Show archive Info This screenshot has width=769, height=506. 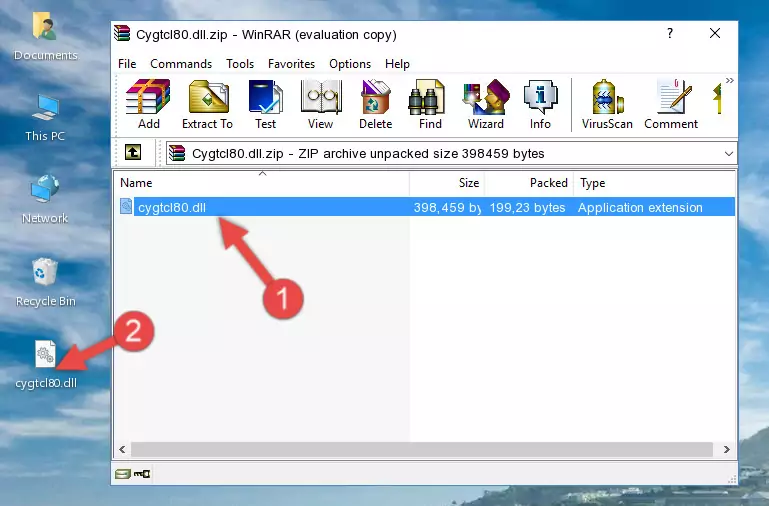(540, 104)
